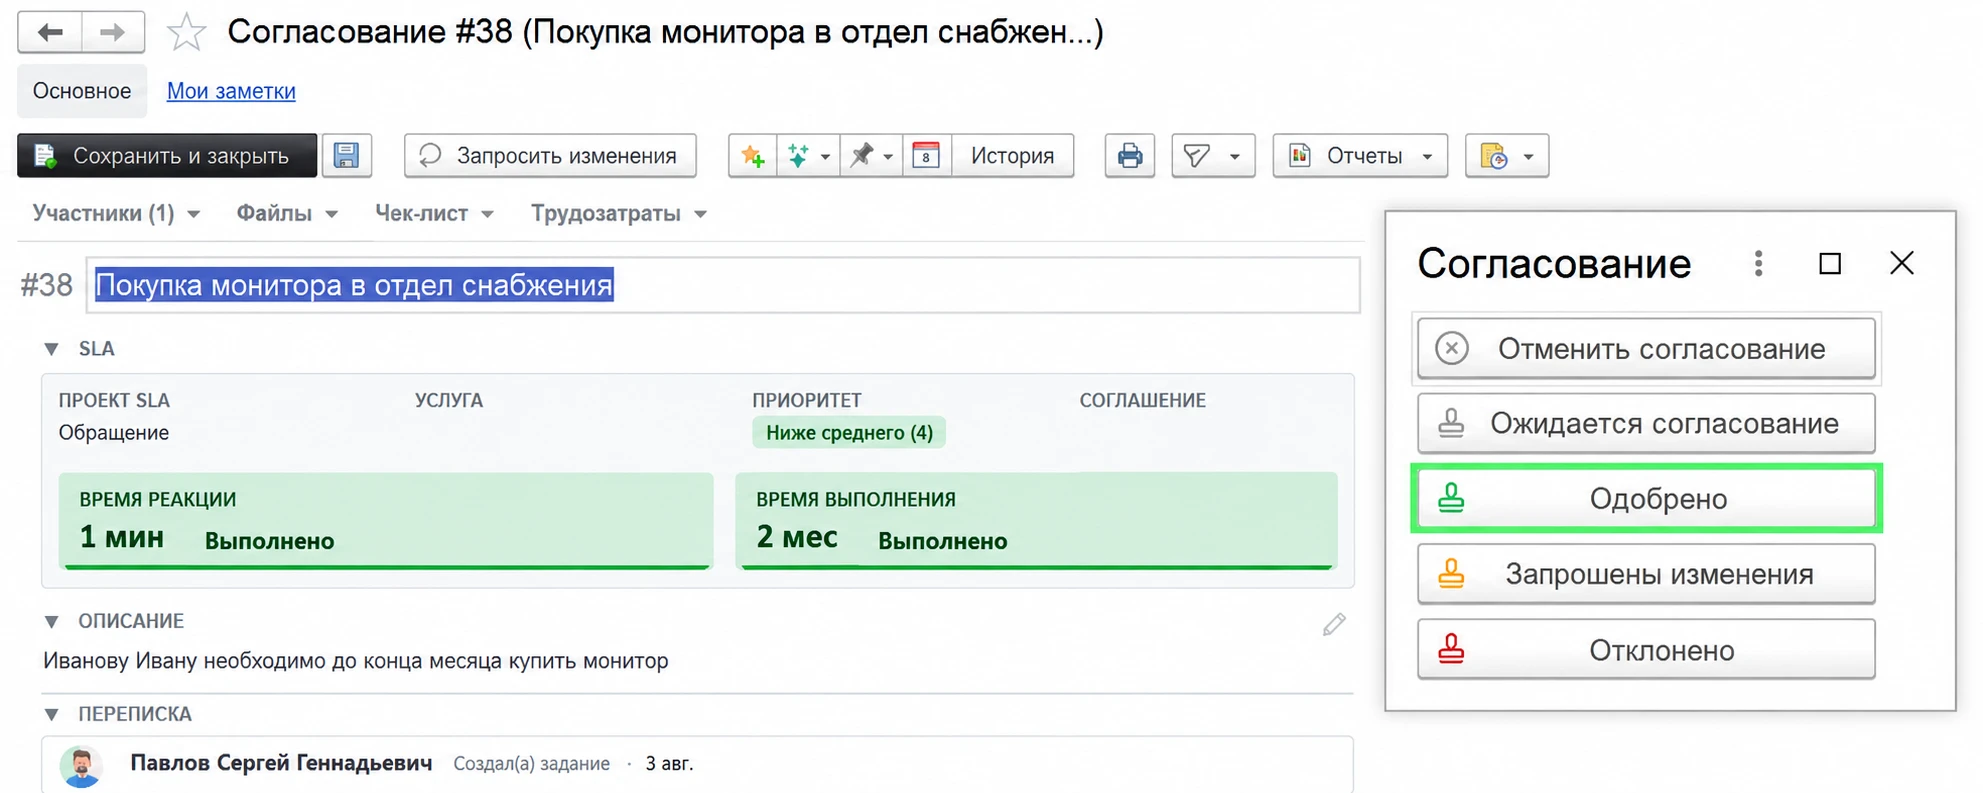Click the document with clock icon

(x=1493, y=156)
